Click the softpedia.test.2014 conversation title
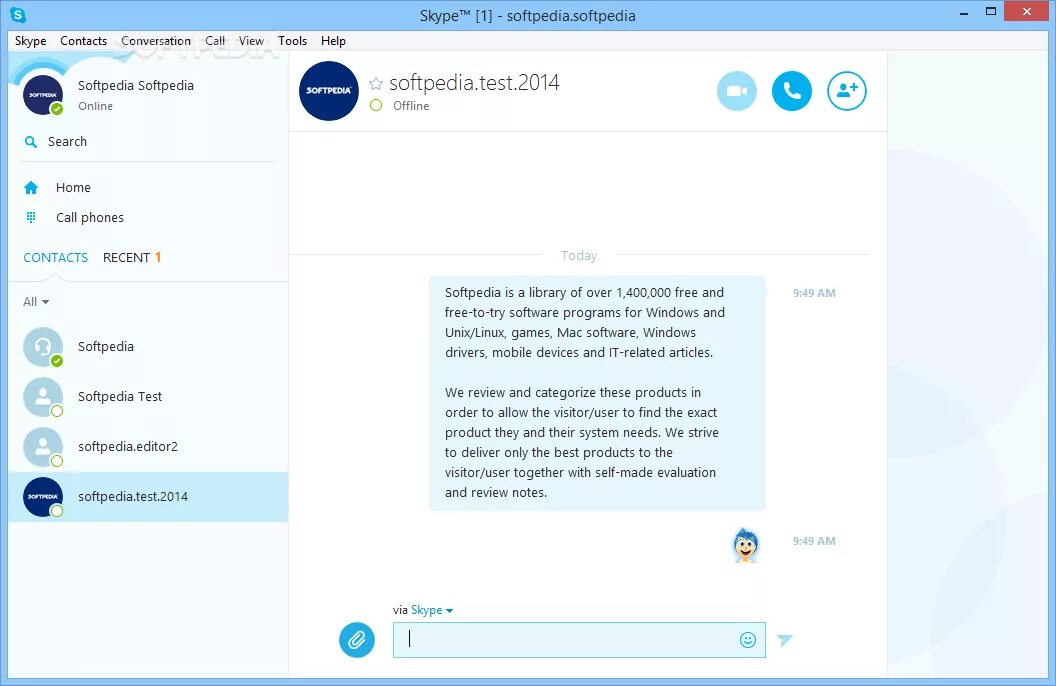The height and width of the screenshot is (686, 1056). point(474,83)
